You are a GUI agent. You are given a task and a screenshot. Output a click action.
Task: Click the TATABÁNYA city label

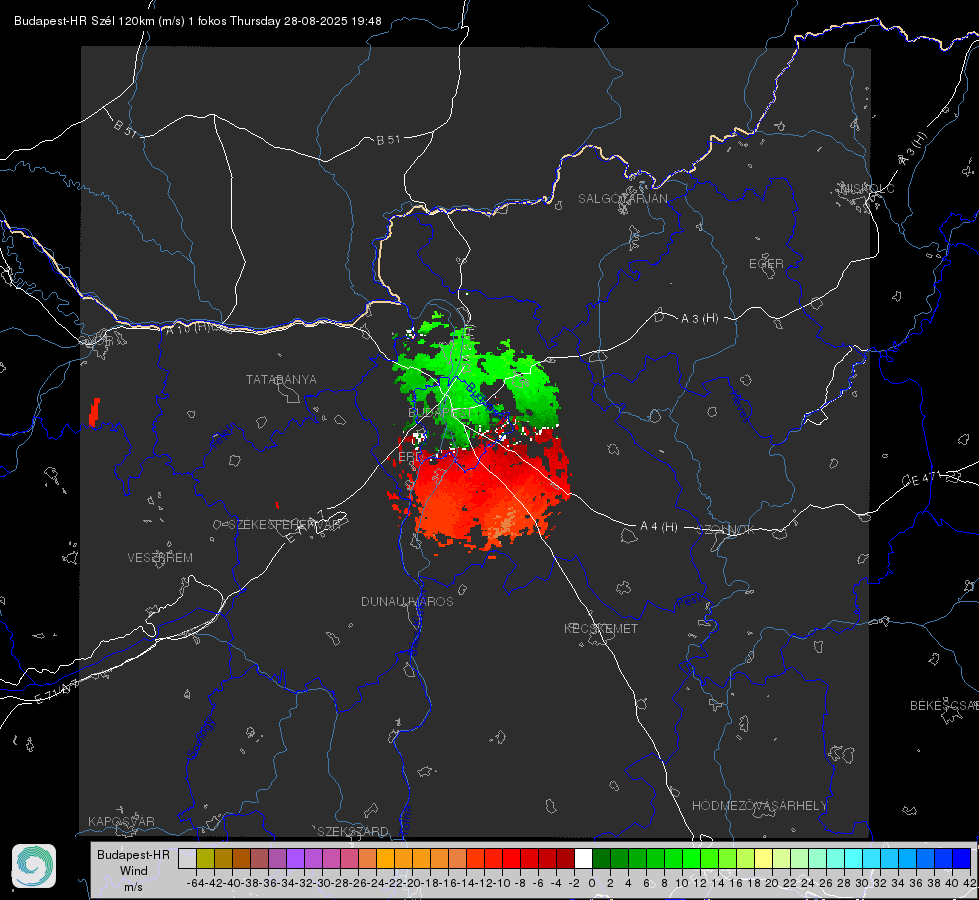(281, 379)
